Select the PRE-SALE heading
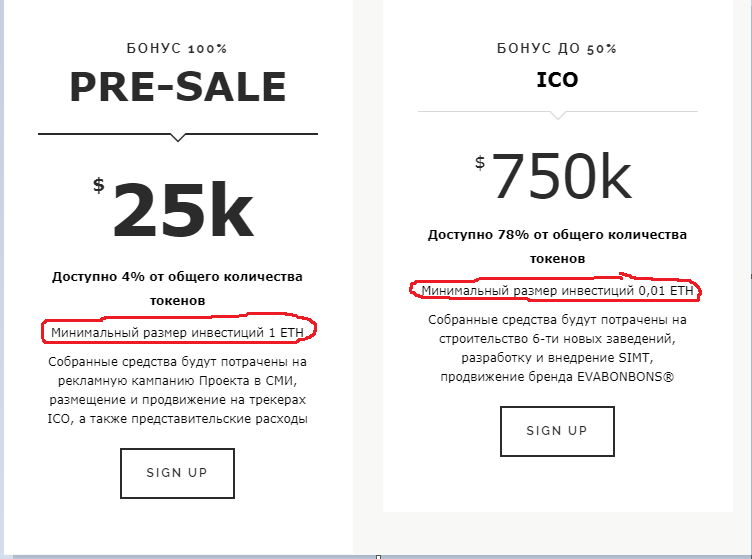The image size is (752, 559). tap(178, 87)
